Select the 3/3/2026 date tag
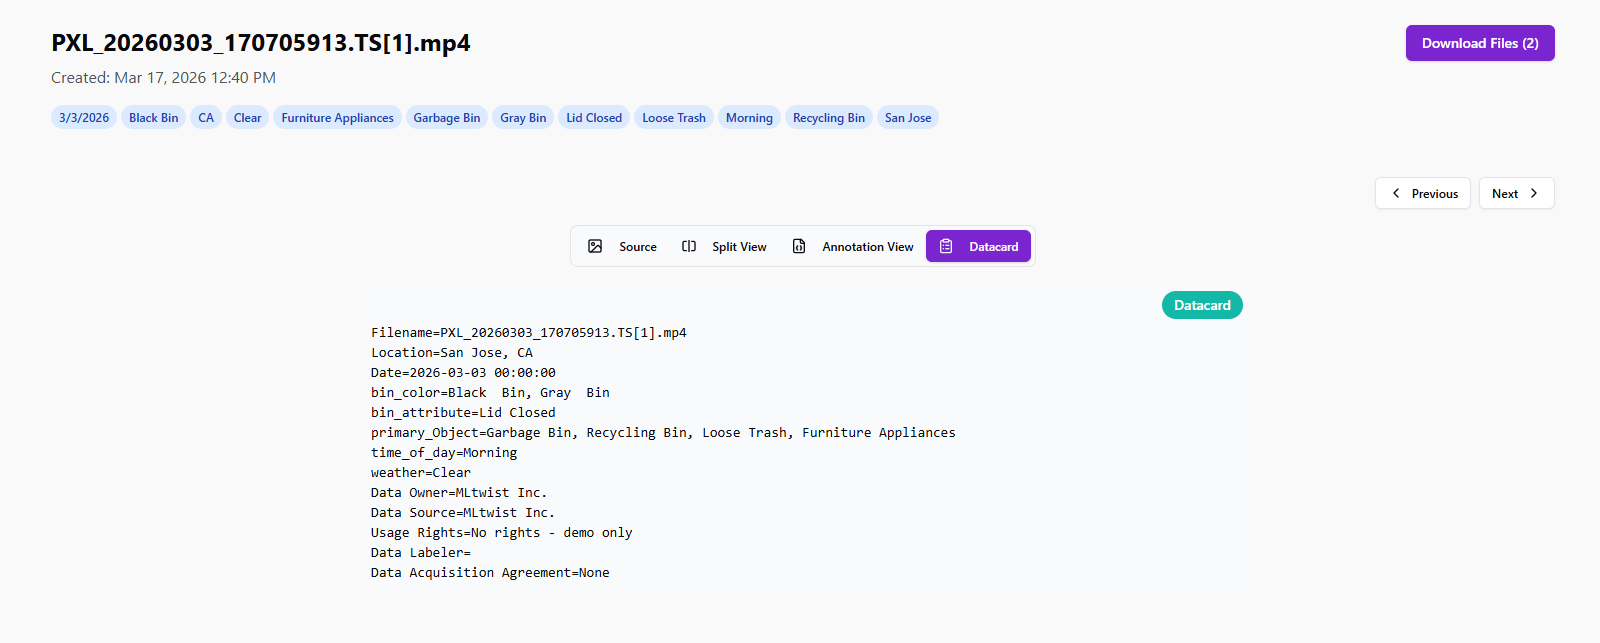Image resolution: width=1600 pixels, height=643 pixels. pyautogui.click(x=84, y=118)
